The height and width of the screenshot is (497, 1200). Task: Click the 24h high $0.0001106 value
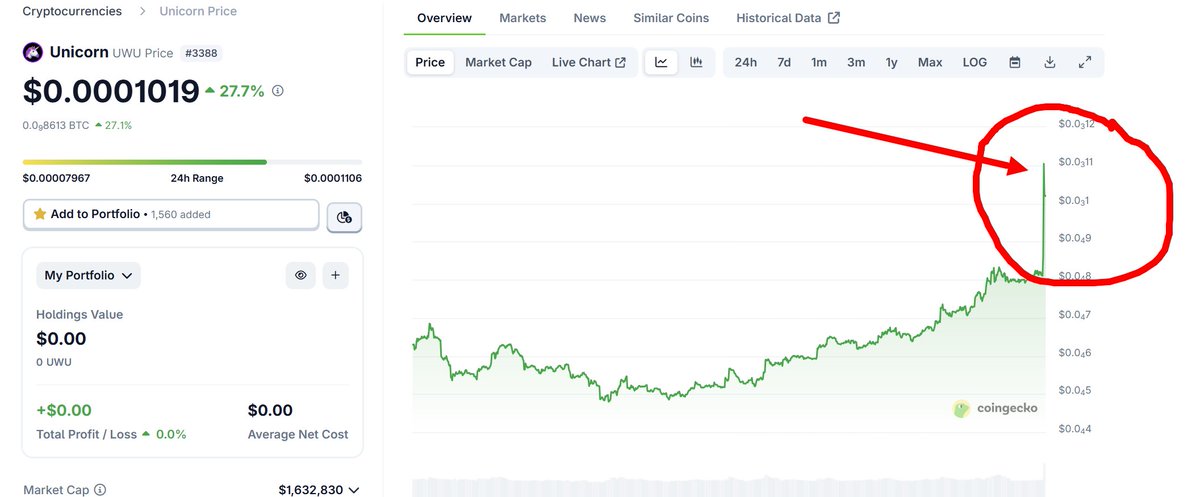pos(334,178)
